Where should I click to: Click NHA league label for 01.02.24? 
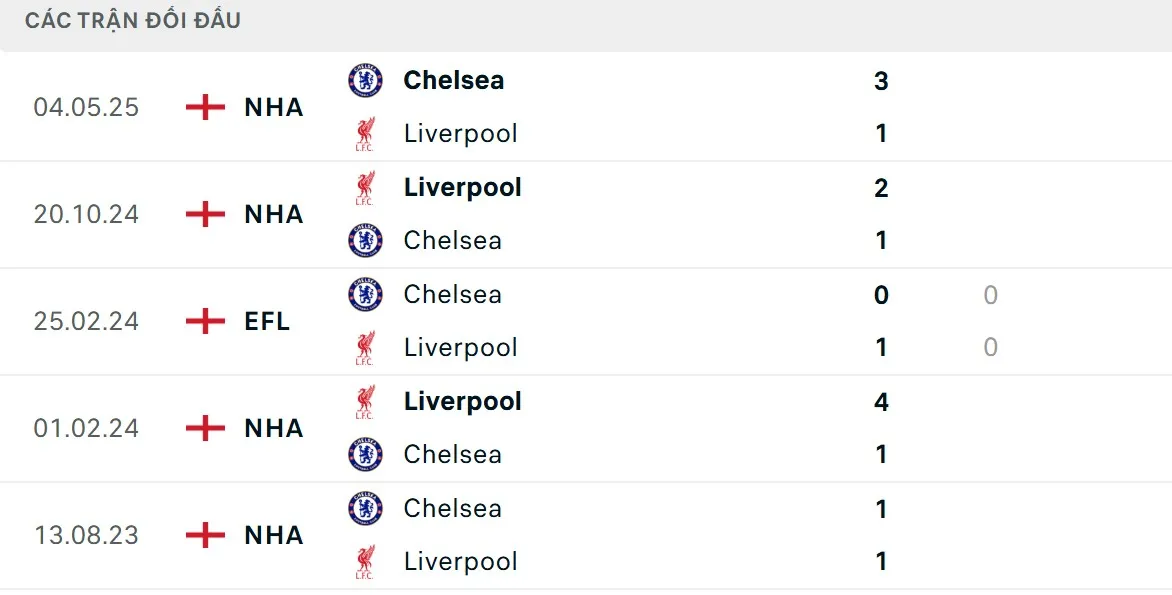(x=273, y=428)
